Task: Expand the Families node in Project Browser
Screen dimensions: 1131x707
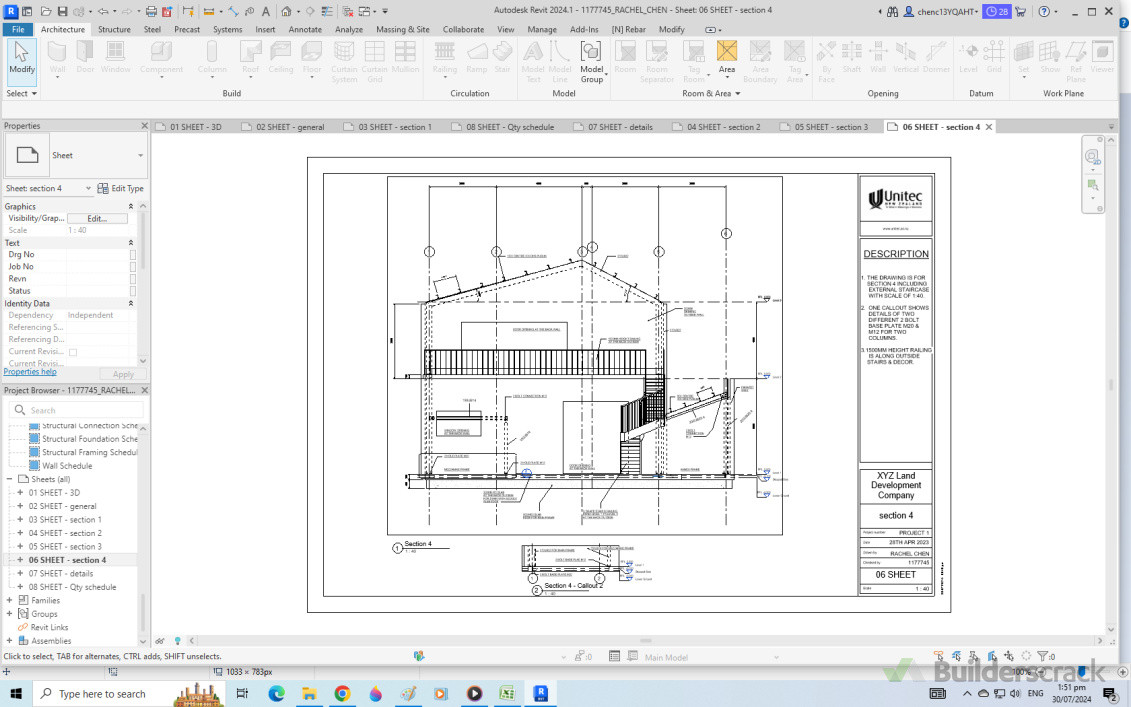Action: (x=10, y=600)
